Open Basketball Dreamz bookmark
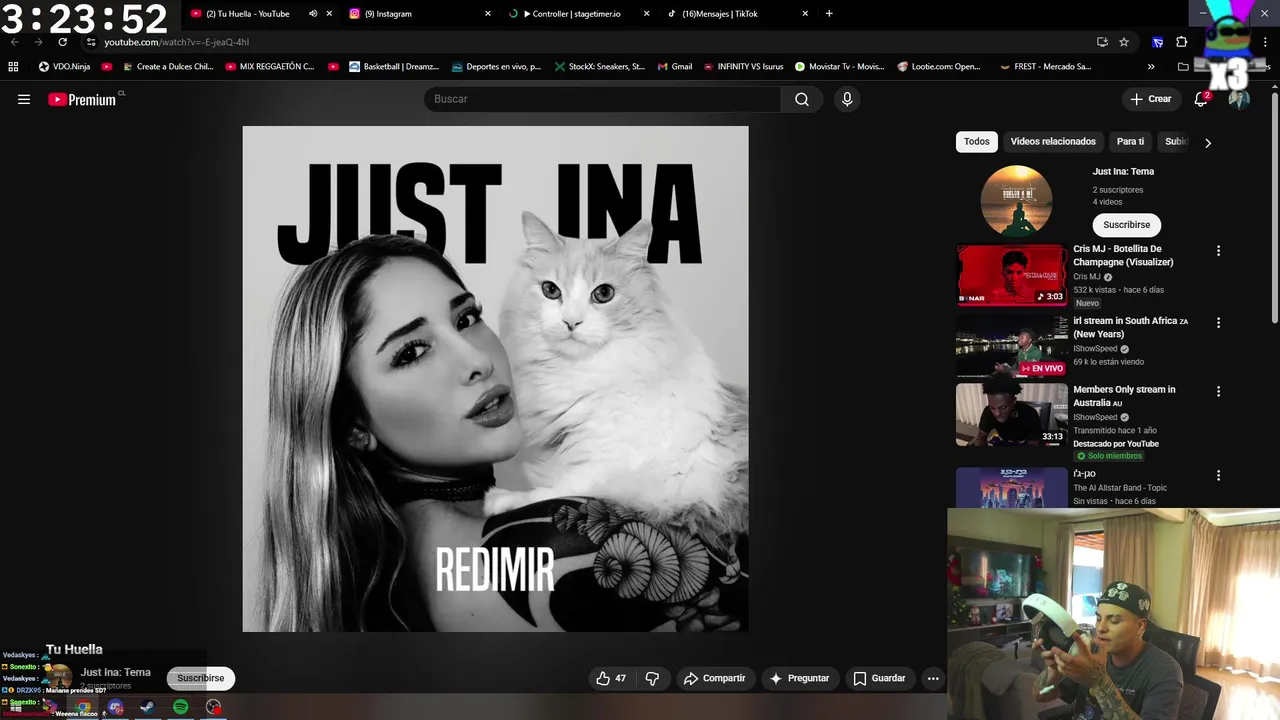Screen dimensions: 1280x720 coord(394,67)
